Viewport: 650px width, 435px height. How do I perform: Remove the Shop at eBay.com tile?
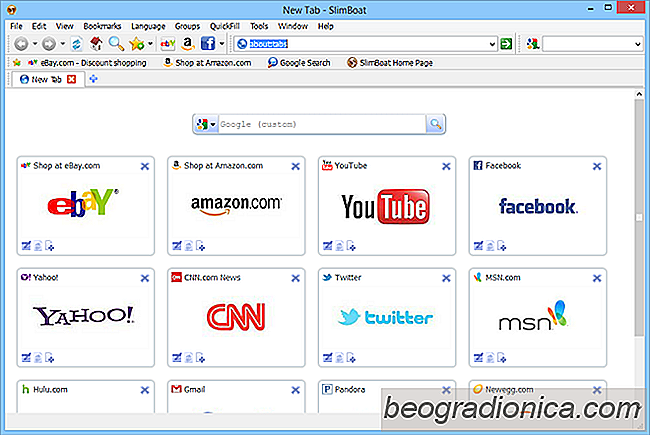[145, 166]
